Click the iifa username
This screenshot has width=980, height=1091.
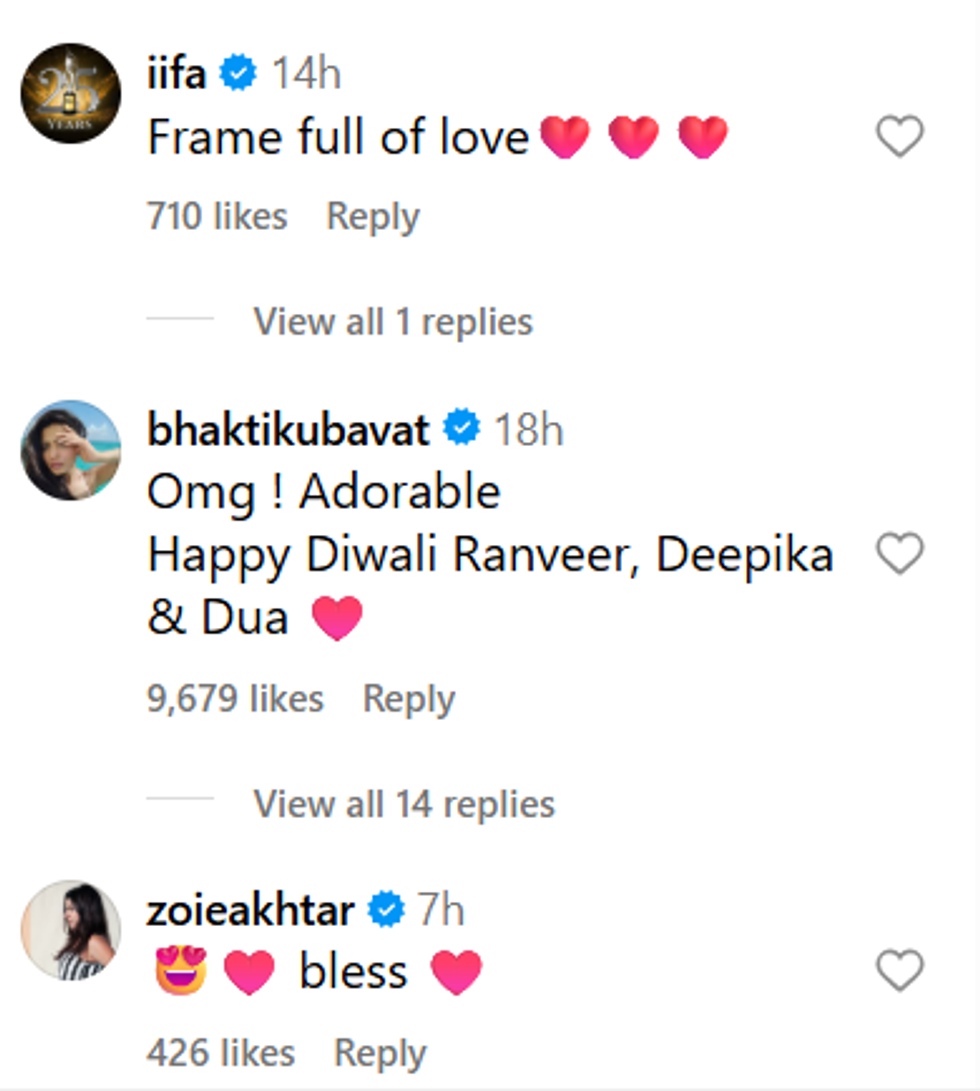177,75
